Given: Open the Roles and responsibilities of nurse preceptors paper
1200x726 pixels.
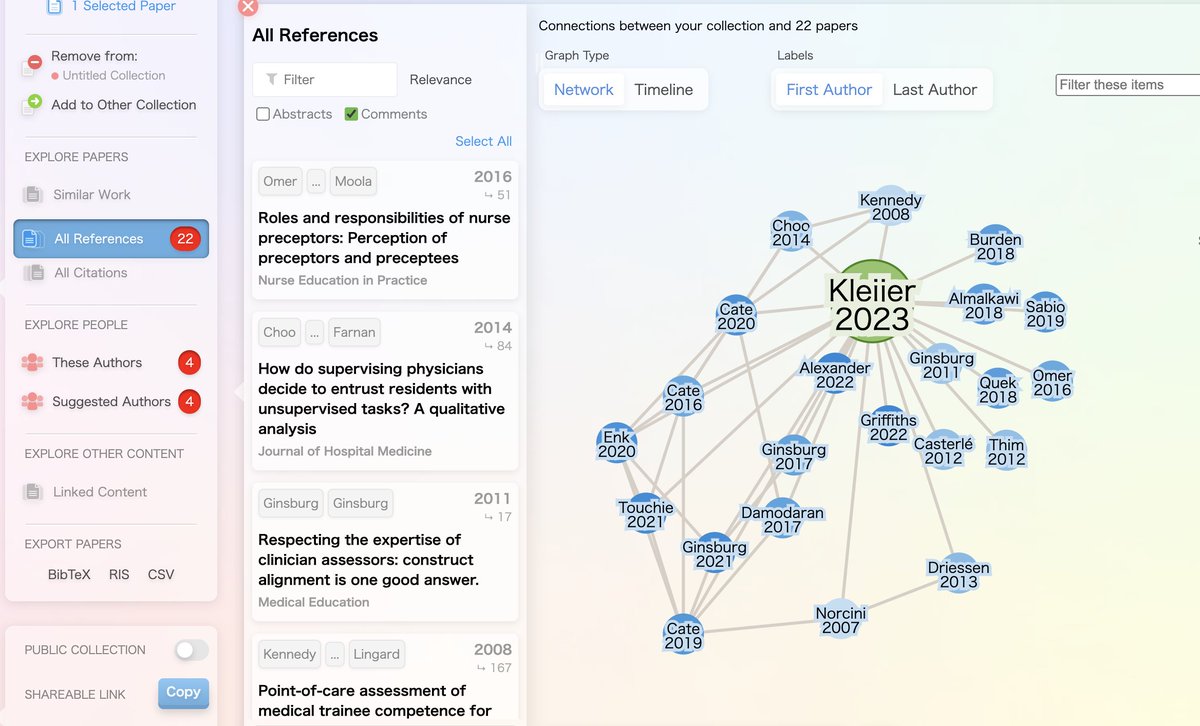Looking at the screenshot, I should click(384, 238).
